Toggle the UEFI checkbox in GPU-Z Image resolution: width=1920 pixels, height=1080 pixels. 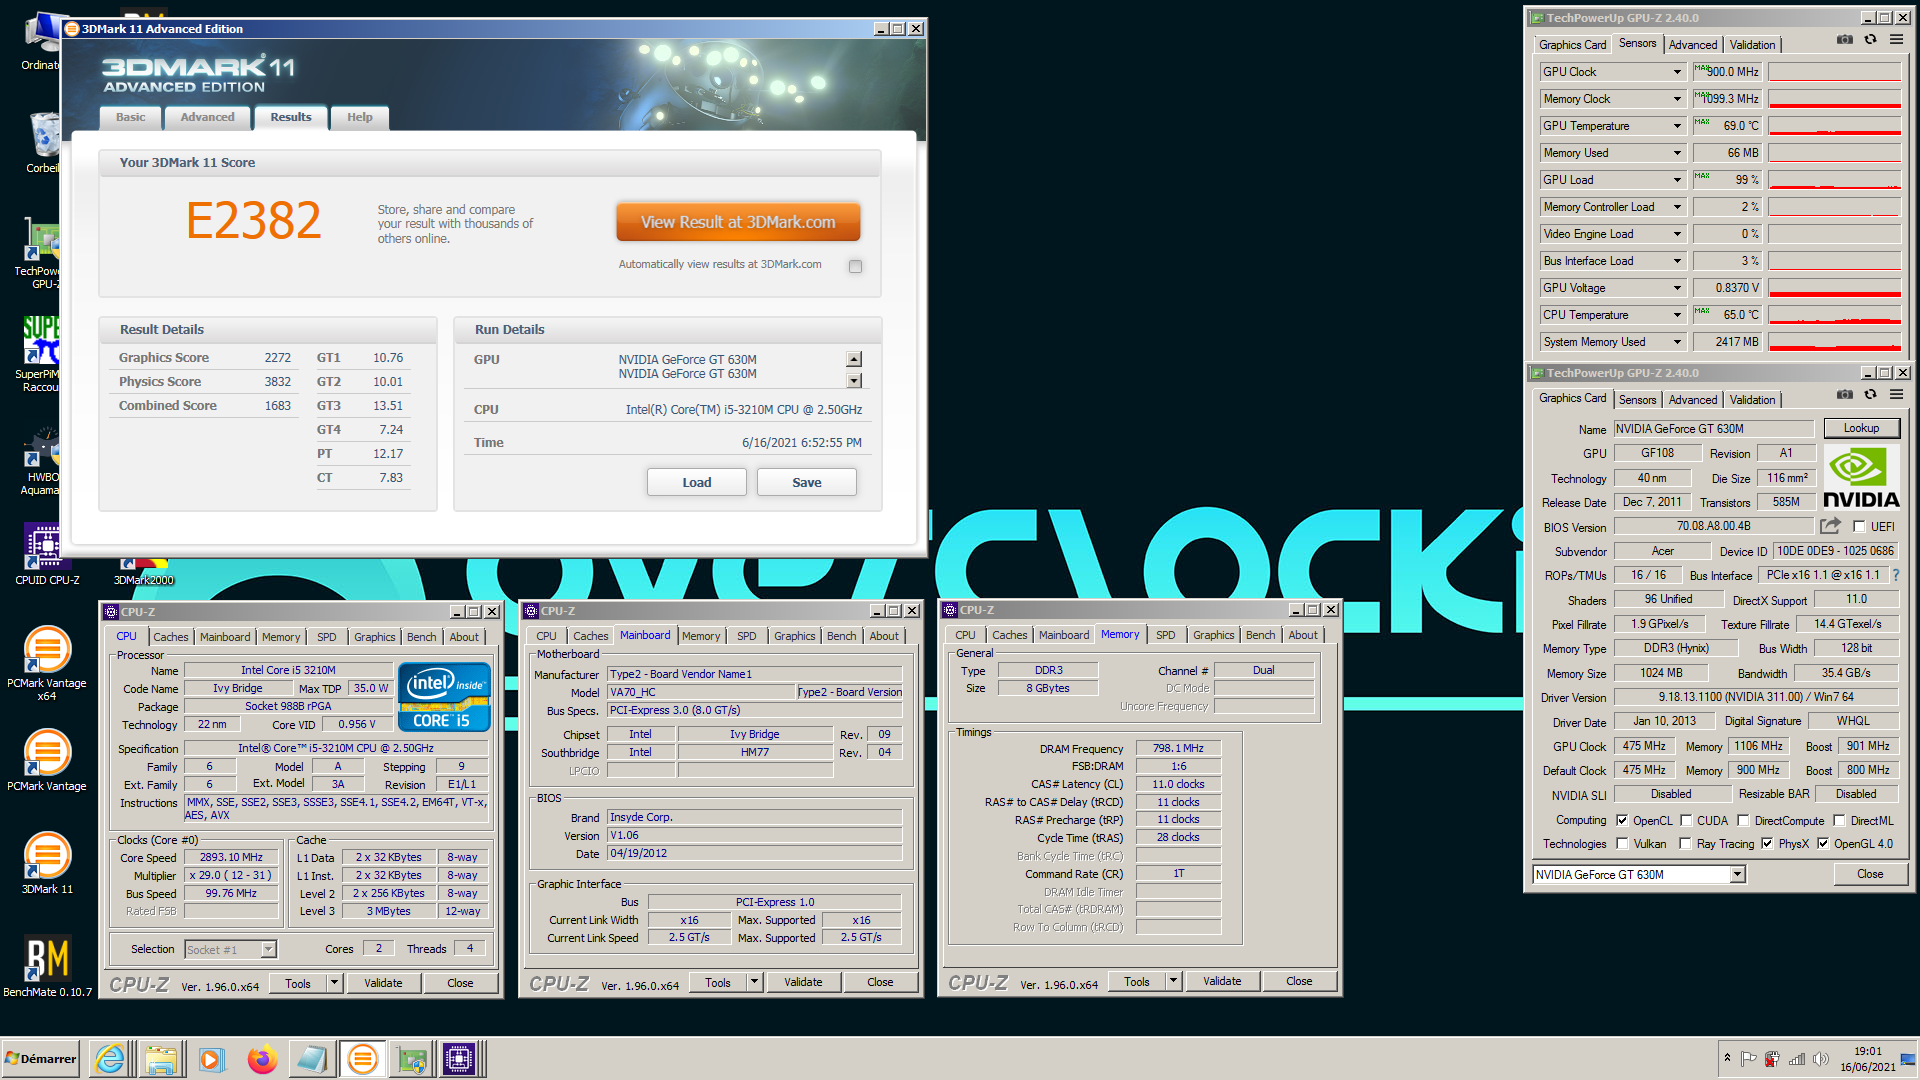(x=1859, y=527)
